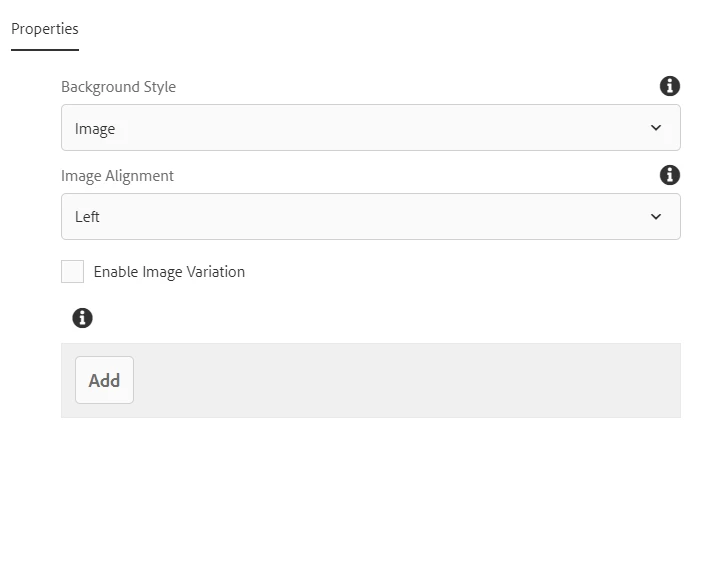Viewport: 718px width, 582px height.
Task: Click the selected 'Image' value in dropdown
Action: (x=95, y=129)
